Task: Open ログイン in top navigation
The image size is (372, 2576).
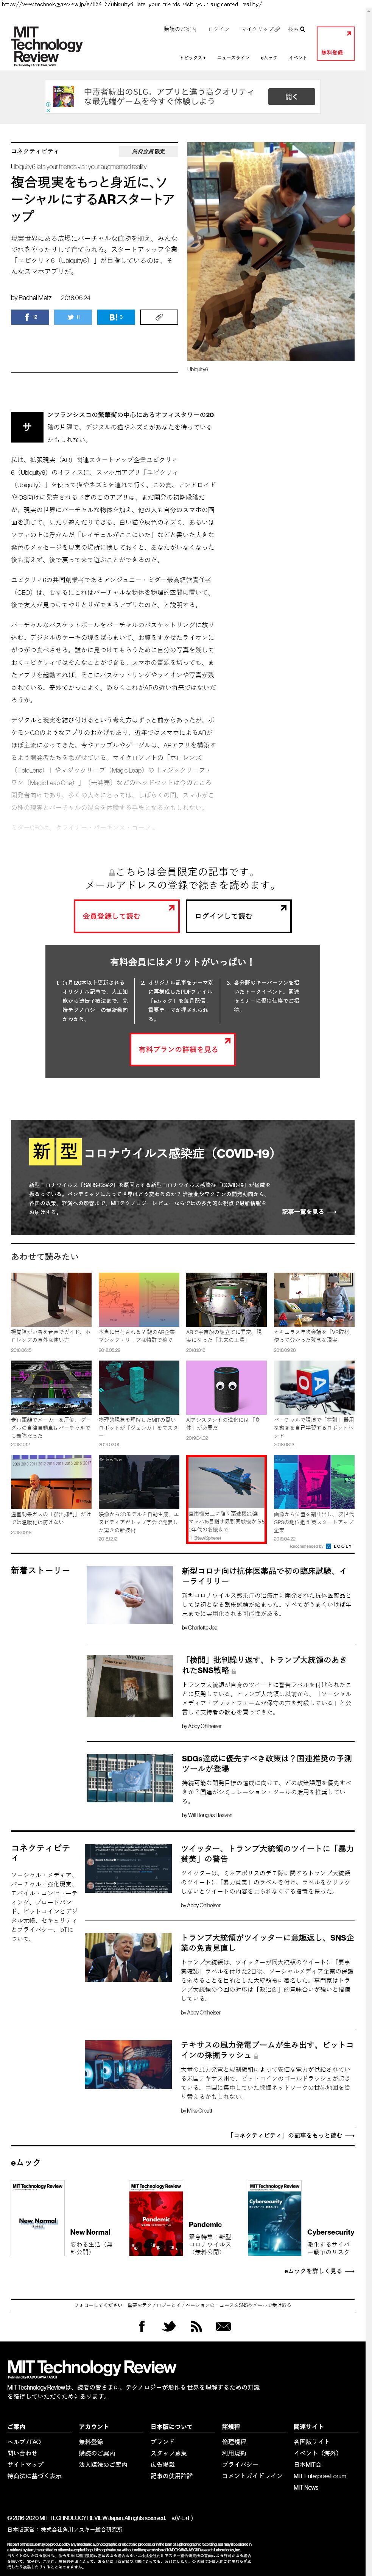Action: 219,29
